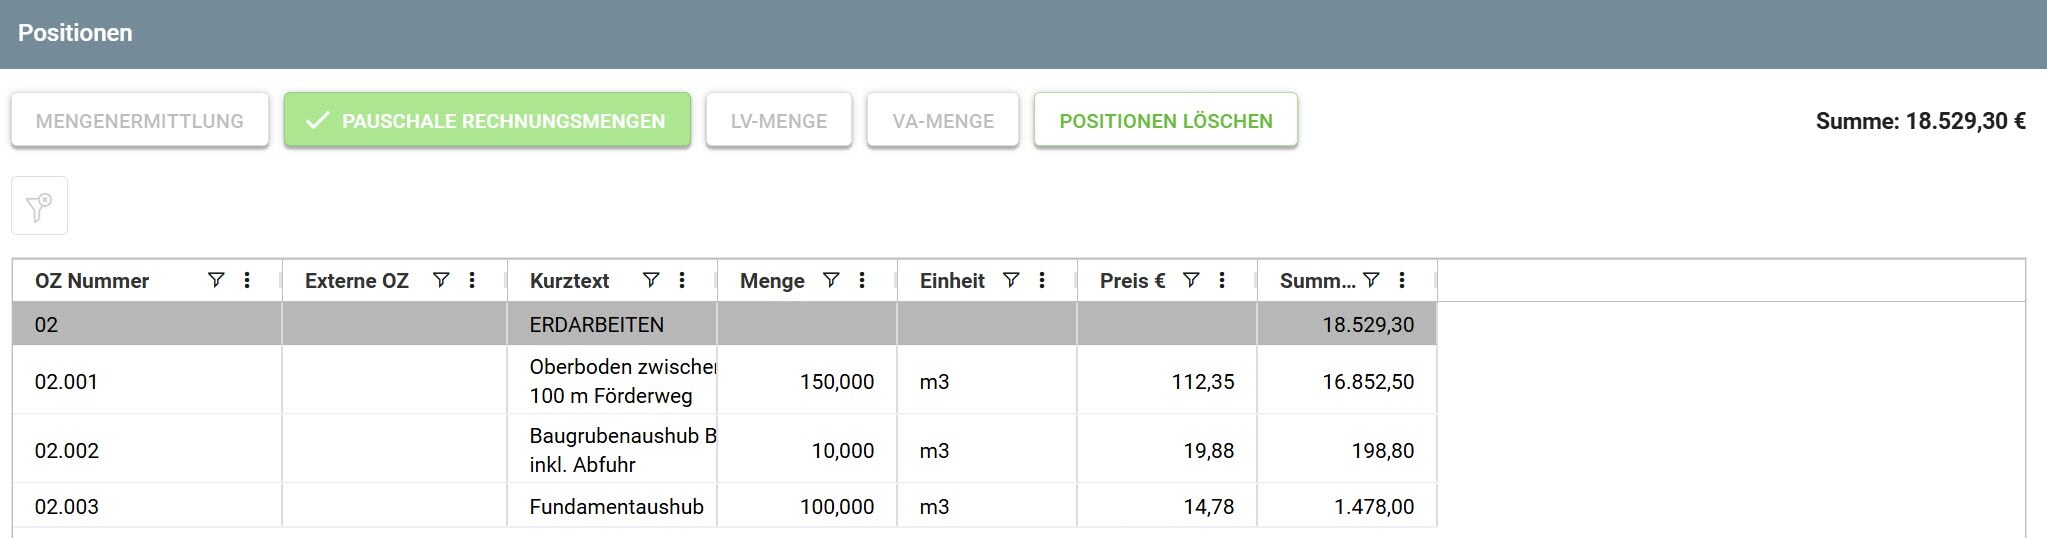Open filter for Kurztext column
The height and width of the screenshot is (538, 2047).
650,281
